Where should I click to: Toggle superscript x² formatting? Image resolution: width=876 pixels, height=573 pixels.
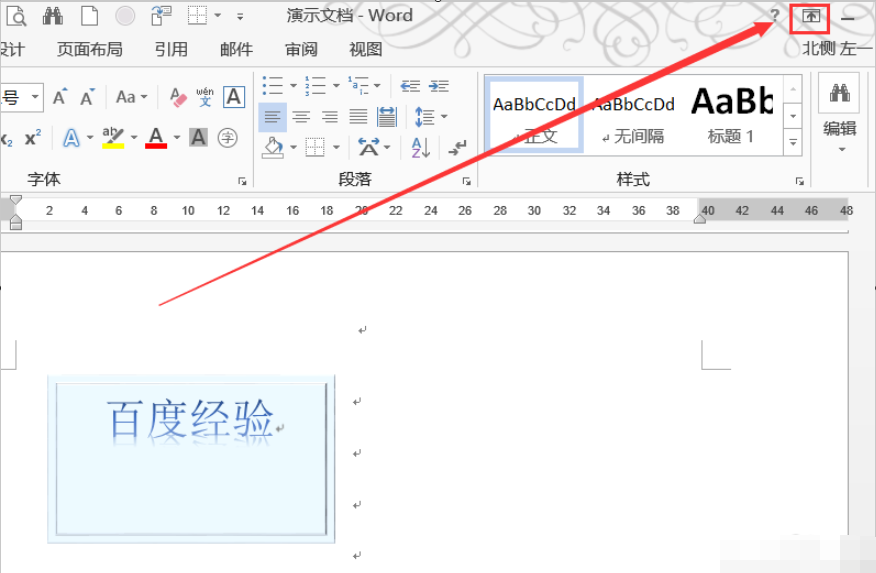pyautogui.click(x=33, y=137)
